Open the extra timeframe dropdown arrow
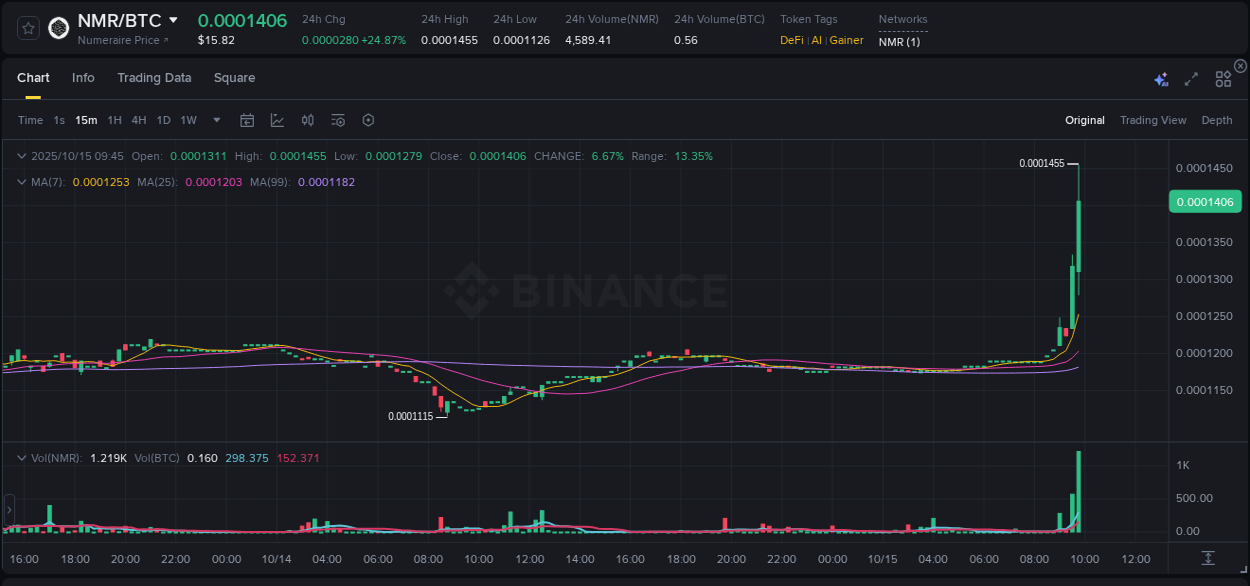1250x586 pixels. coord(215,120)
